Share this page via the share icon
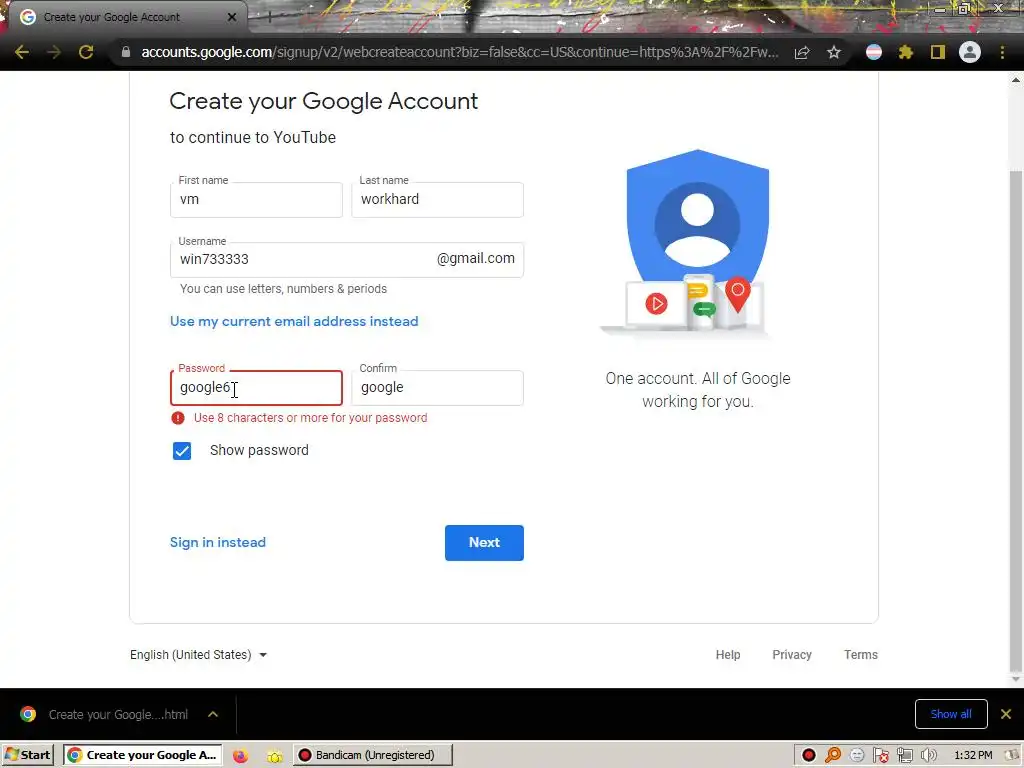The image size is (1024, 768). [x=802, y=52]
